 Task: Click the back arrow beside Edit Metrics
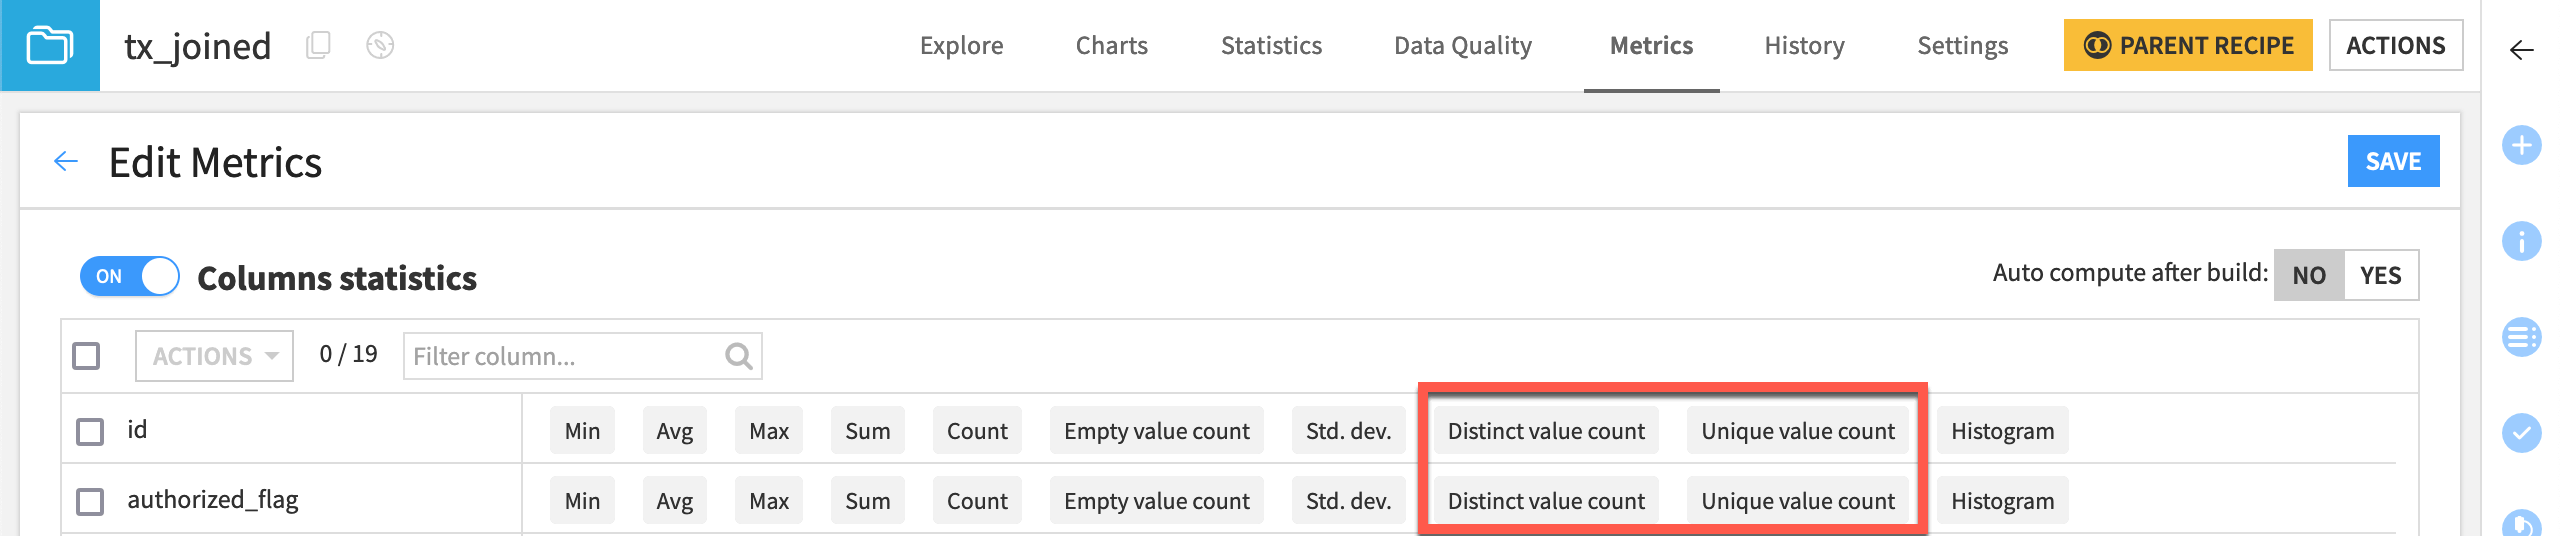[66, 161]
